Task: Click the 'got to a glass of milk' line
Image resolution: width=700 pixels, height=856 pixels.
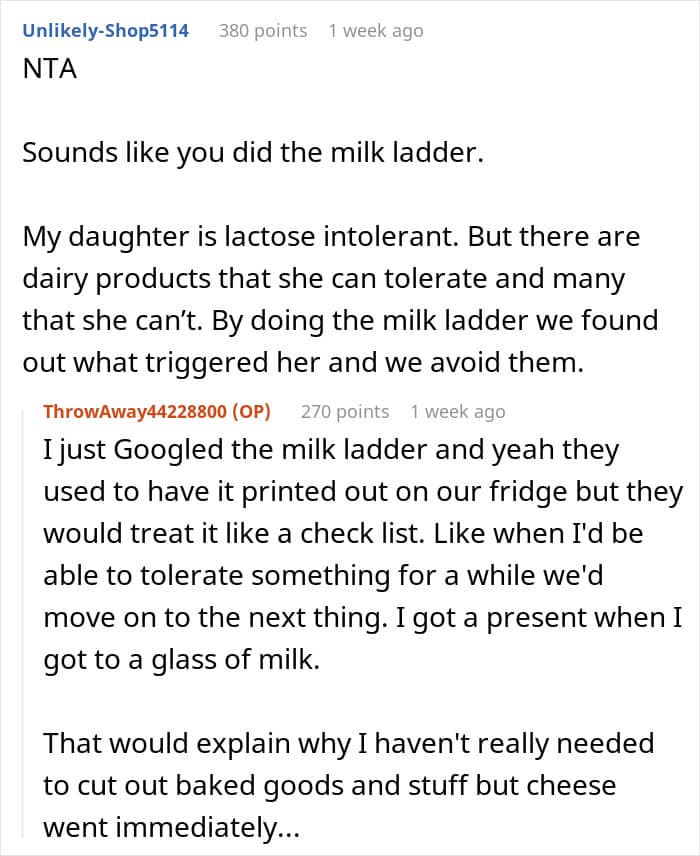Action: pos(182,660)
